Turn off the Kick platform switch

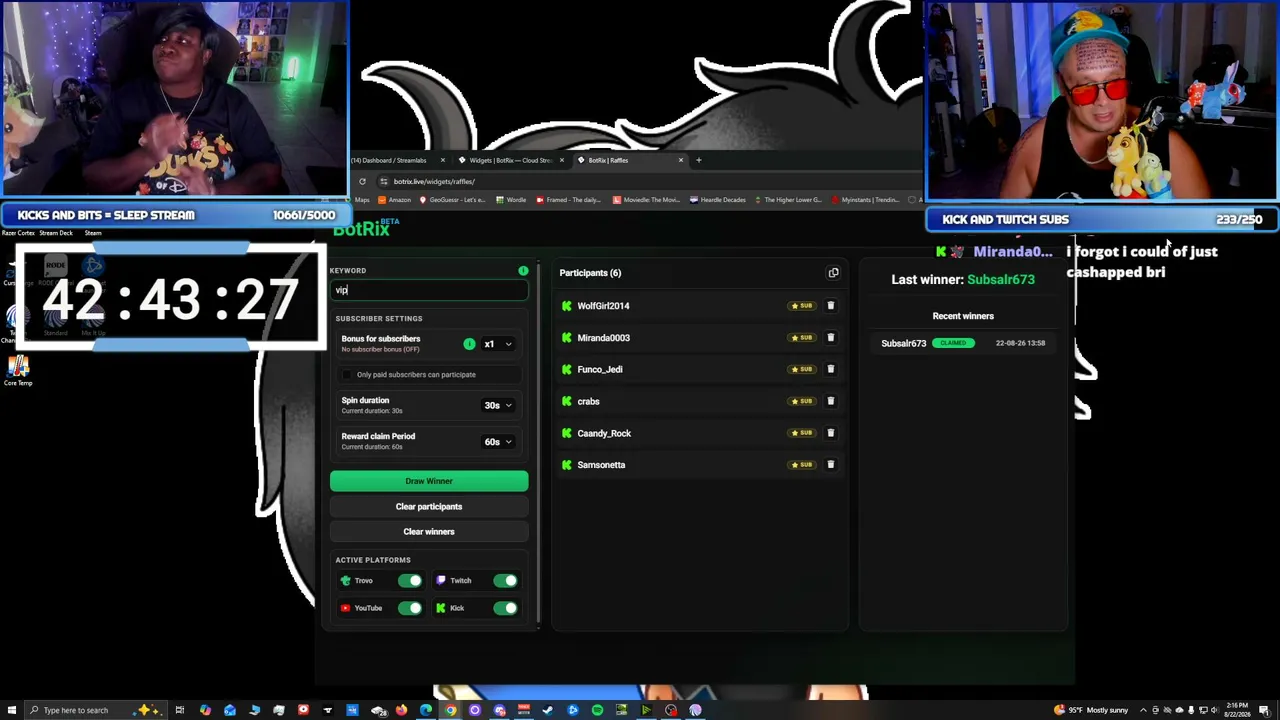pos(506,608)
